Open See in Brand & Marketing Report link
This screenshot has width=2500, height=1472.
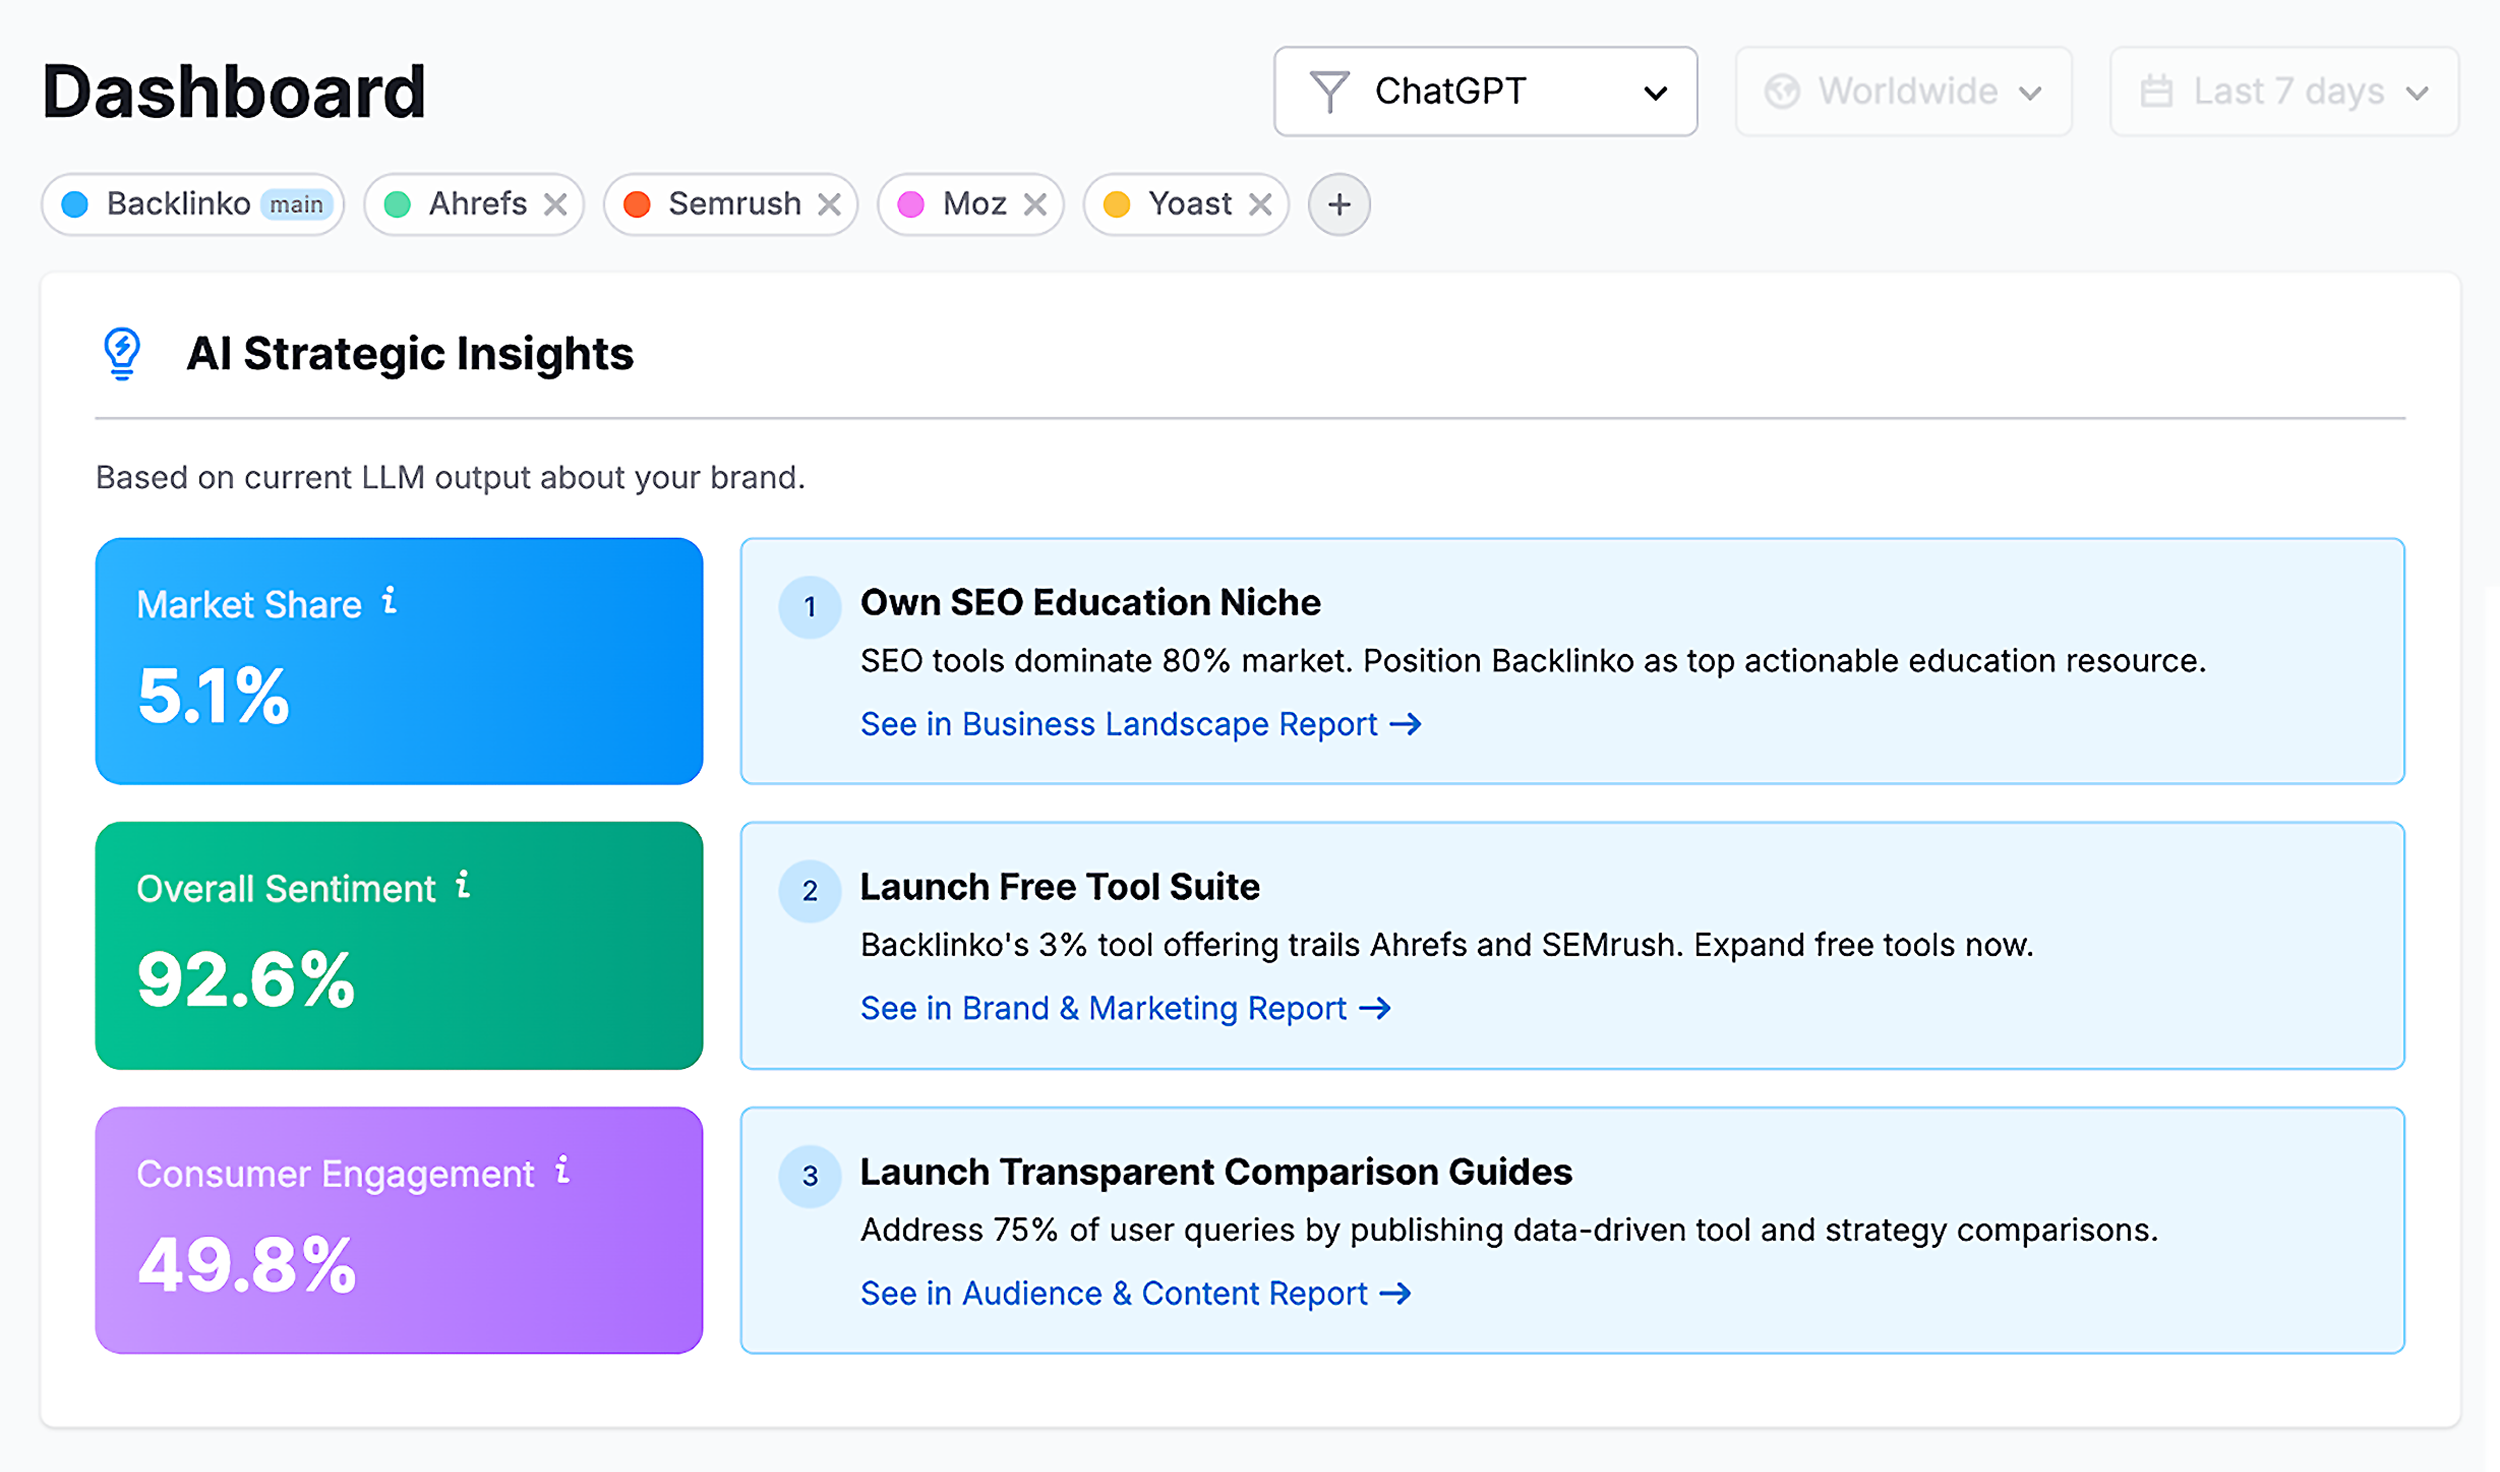point(1125,1008)
